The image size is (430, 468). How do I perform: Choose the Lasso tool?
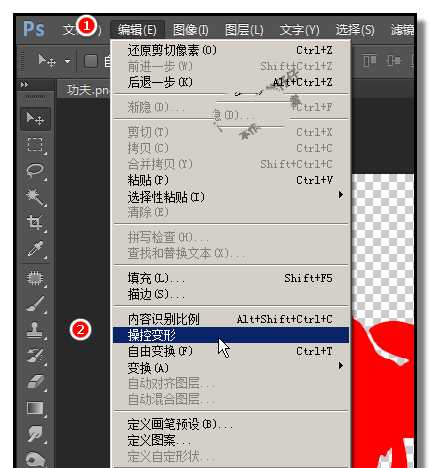click(35, 171)
